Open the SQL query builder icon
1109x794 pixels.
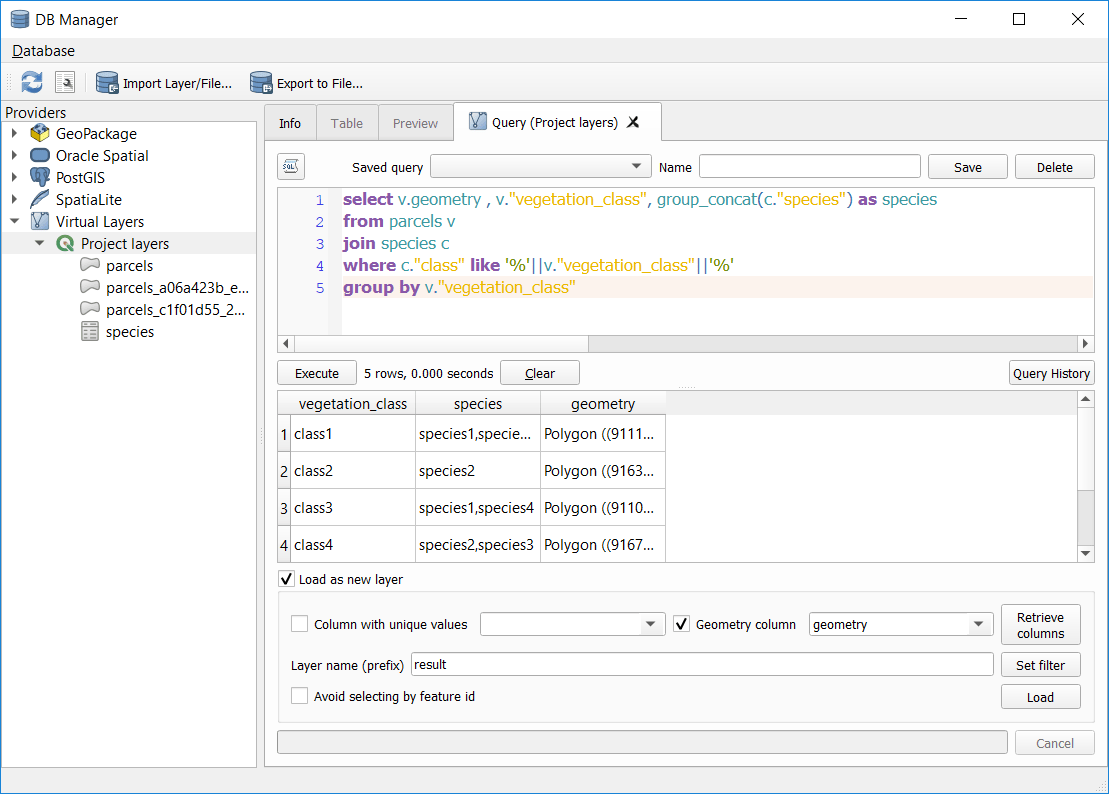(289, 166)
